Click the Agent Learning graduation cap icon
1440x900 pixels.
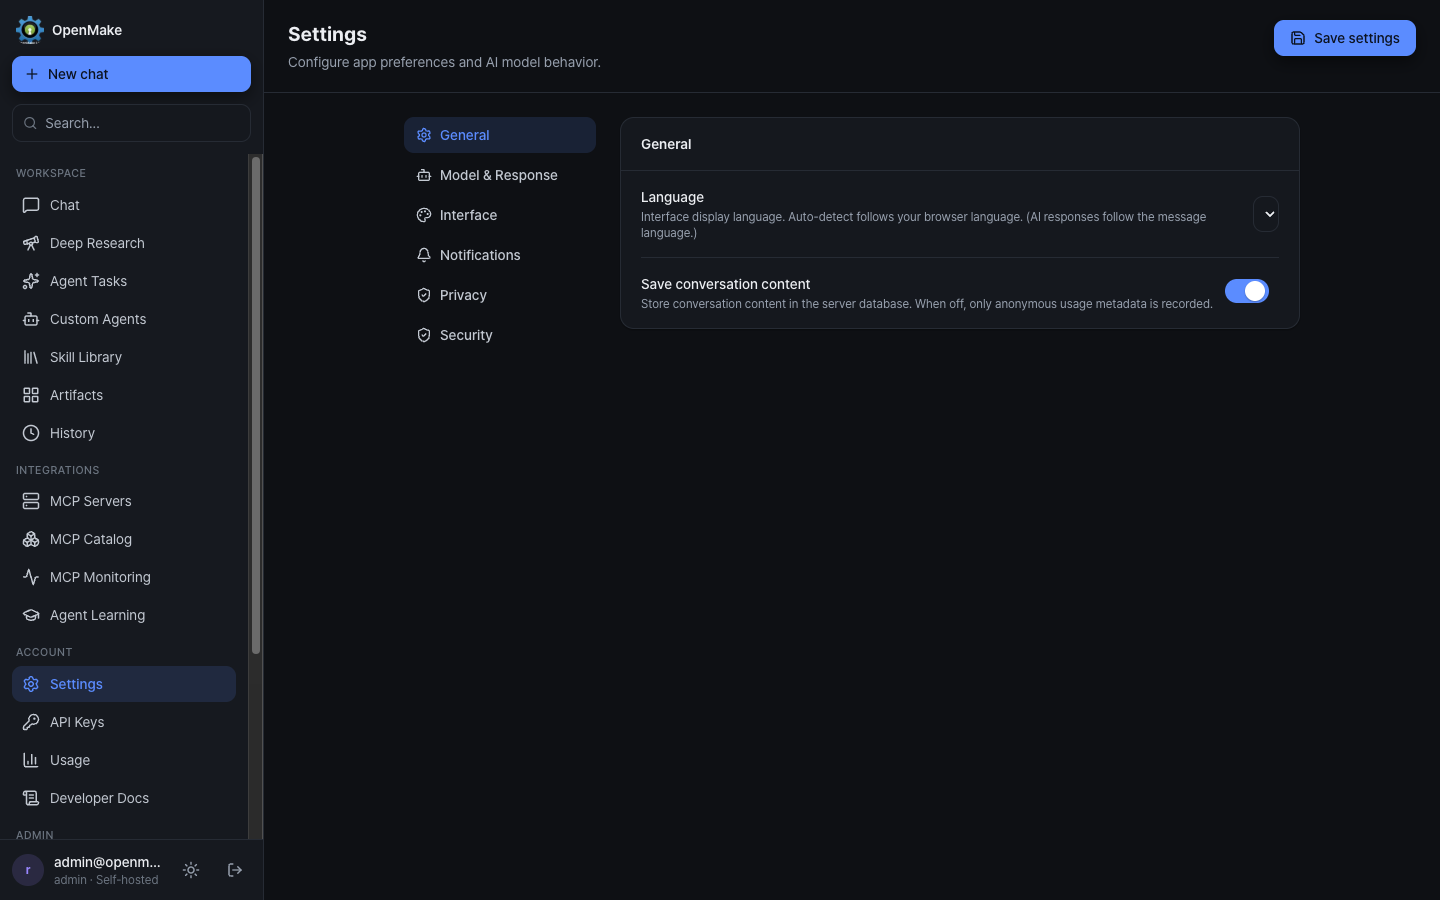pyautogui.click(x=31, y=615)
